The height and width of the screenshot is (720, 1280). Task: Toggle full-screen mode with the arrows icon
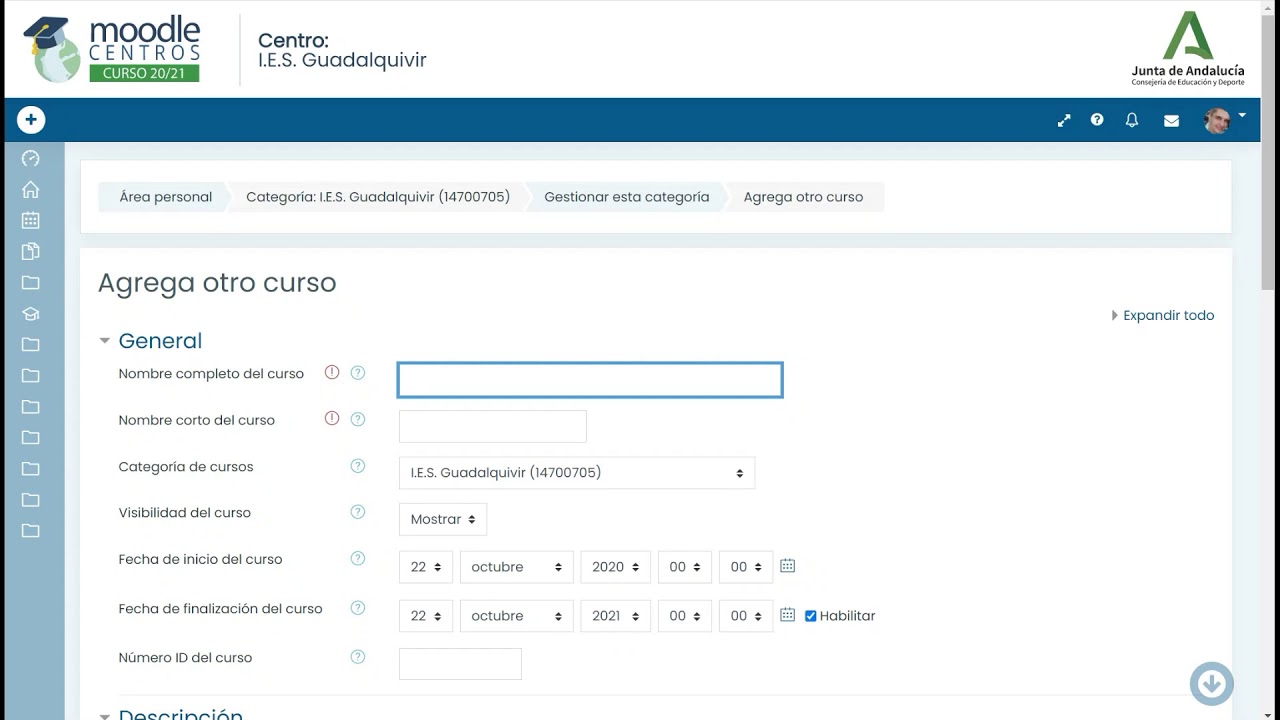pos(1064,120)
